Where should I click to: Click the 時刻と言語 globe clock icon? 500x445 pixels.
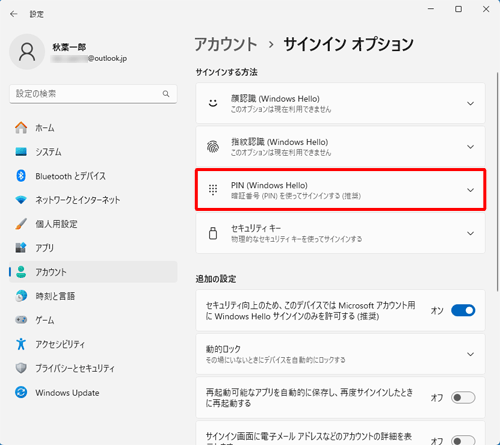point(21,296)
